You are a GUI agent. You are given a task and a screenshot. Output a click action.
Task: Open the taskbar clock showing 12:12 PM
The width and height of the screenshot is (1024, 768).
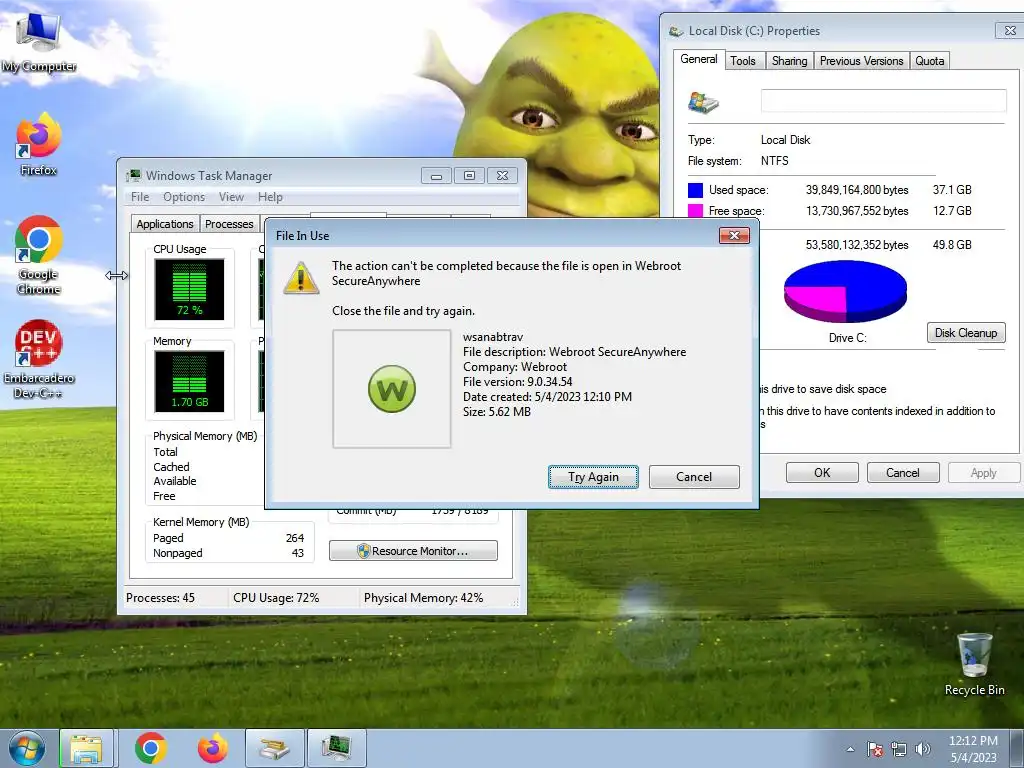click(973, 748)
